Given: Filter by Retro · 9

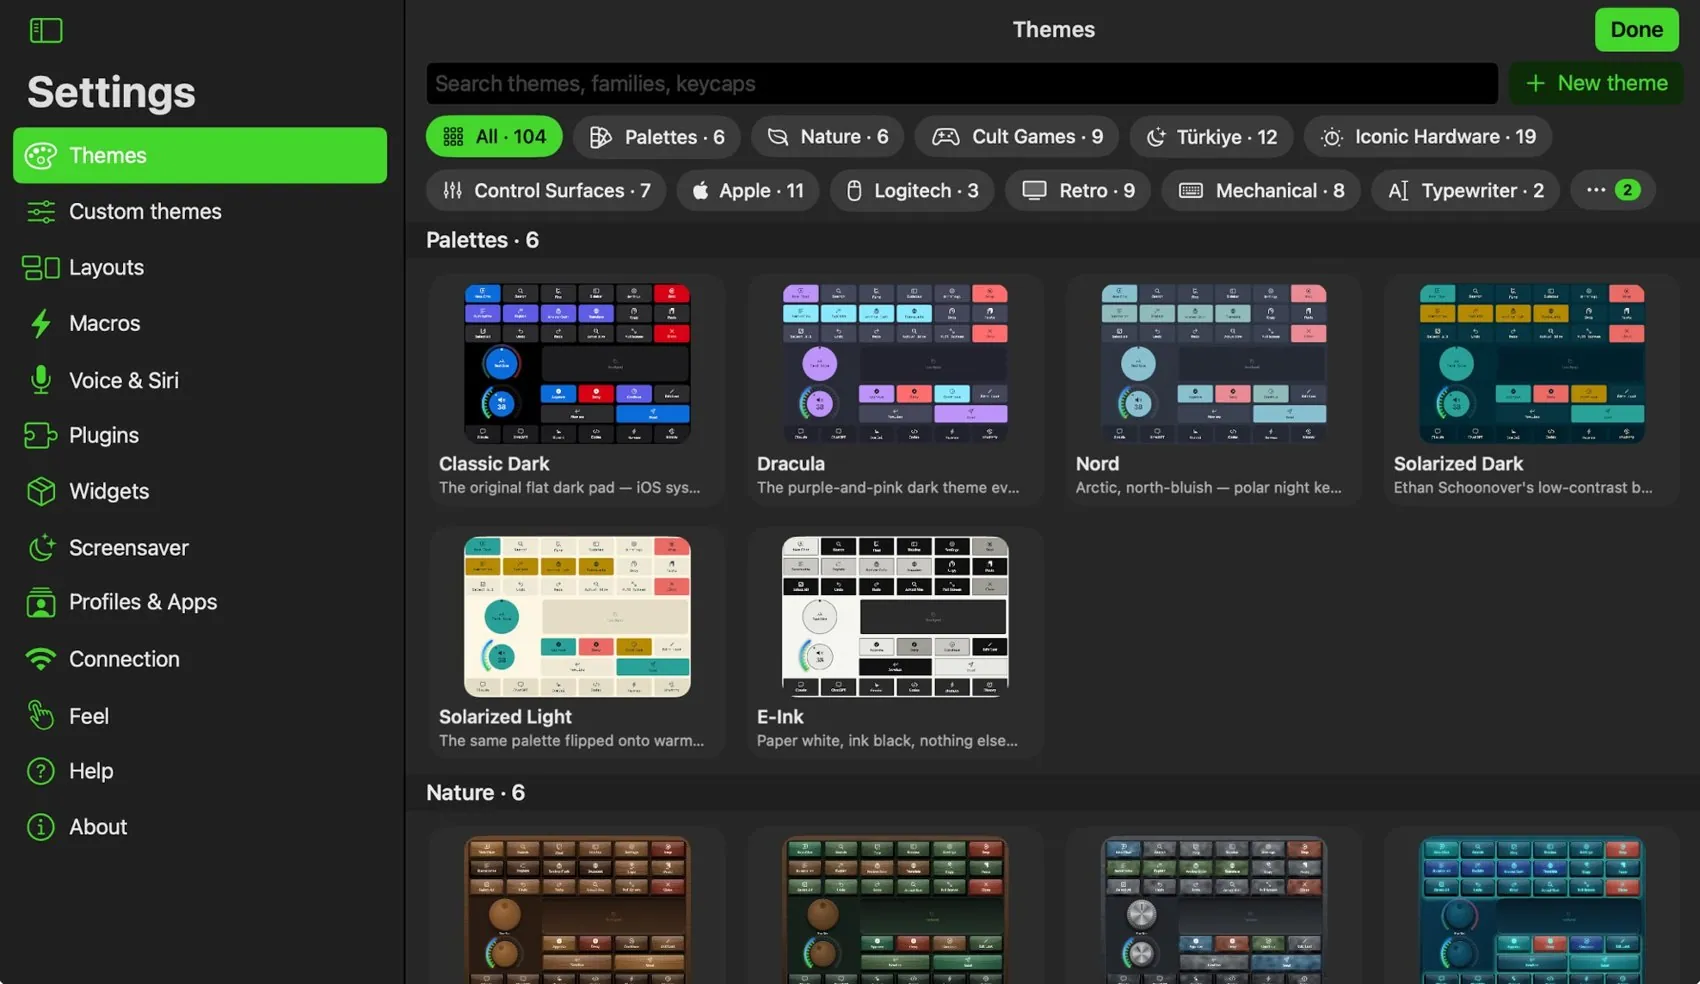Looking at the screenshot, I should tap(1078, 190).
